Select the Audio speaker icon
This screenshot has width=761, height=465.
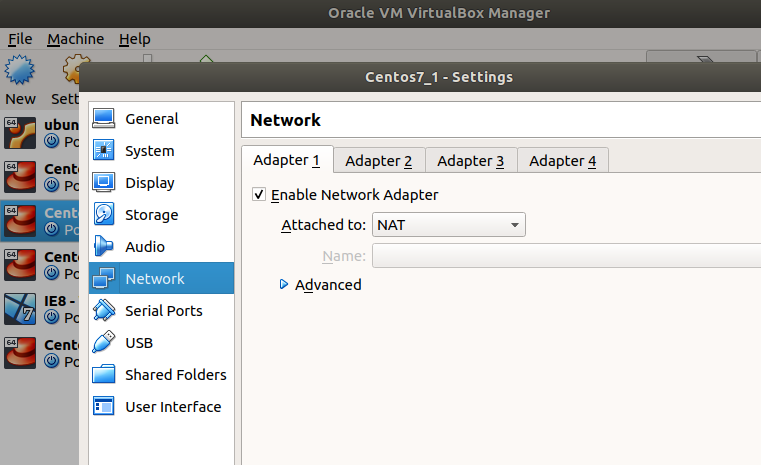click(x=104, y=247)
